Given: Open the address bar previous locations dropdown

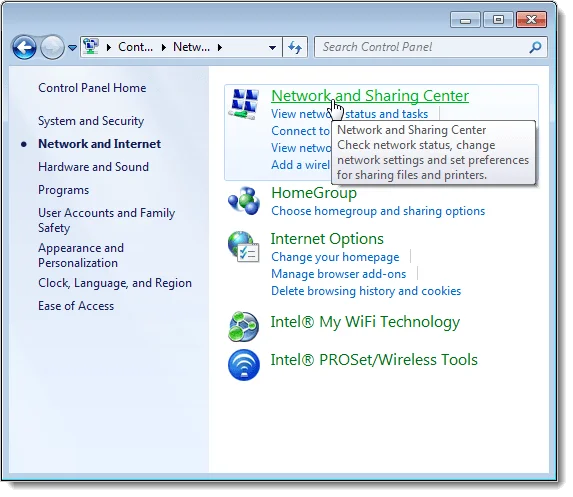Looking at the screenshot, I should [x=272, y=48].
